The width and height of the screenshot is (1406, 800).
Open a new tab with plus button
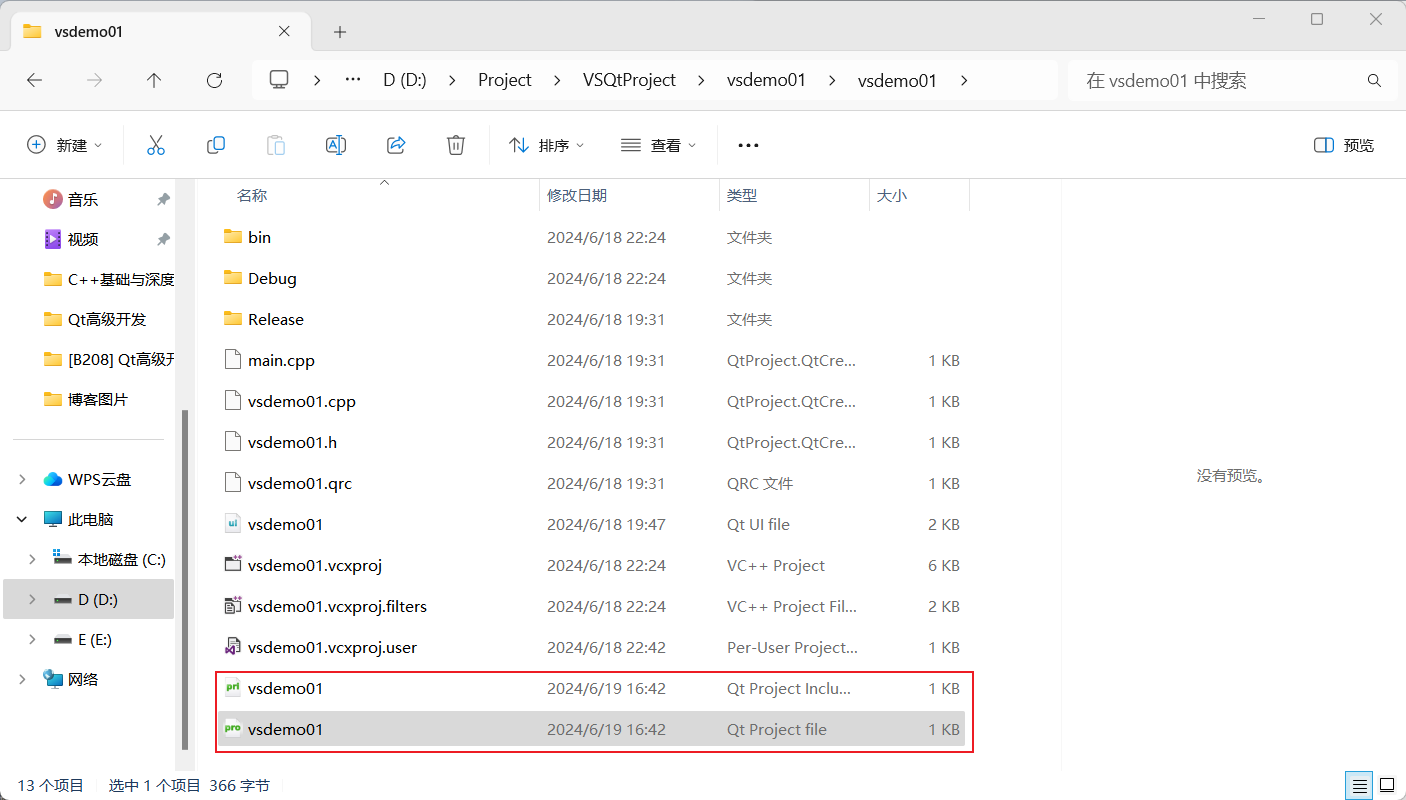340,32
